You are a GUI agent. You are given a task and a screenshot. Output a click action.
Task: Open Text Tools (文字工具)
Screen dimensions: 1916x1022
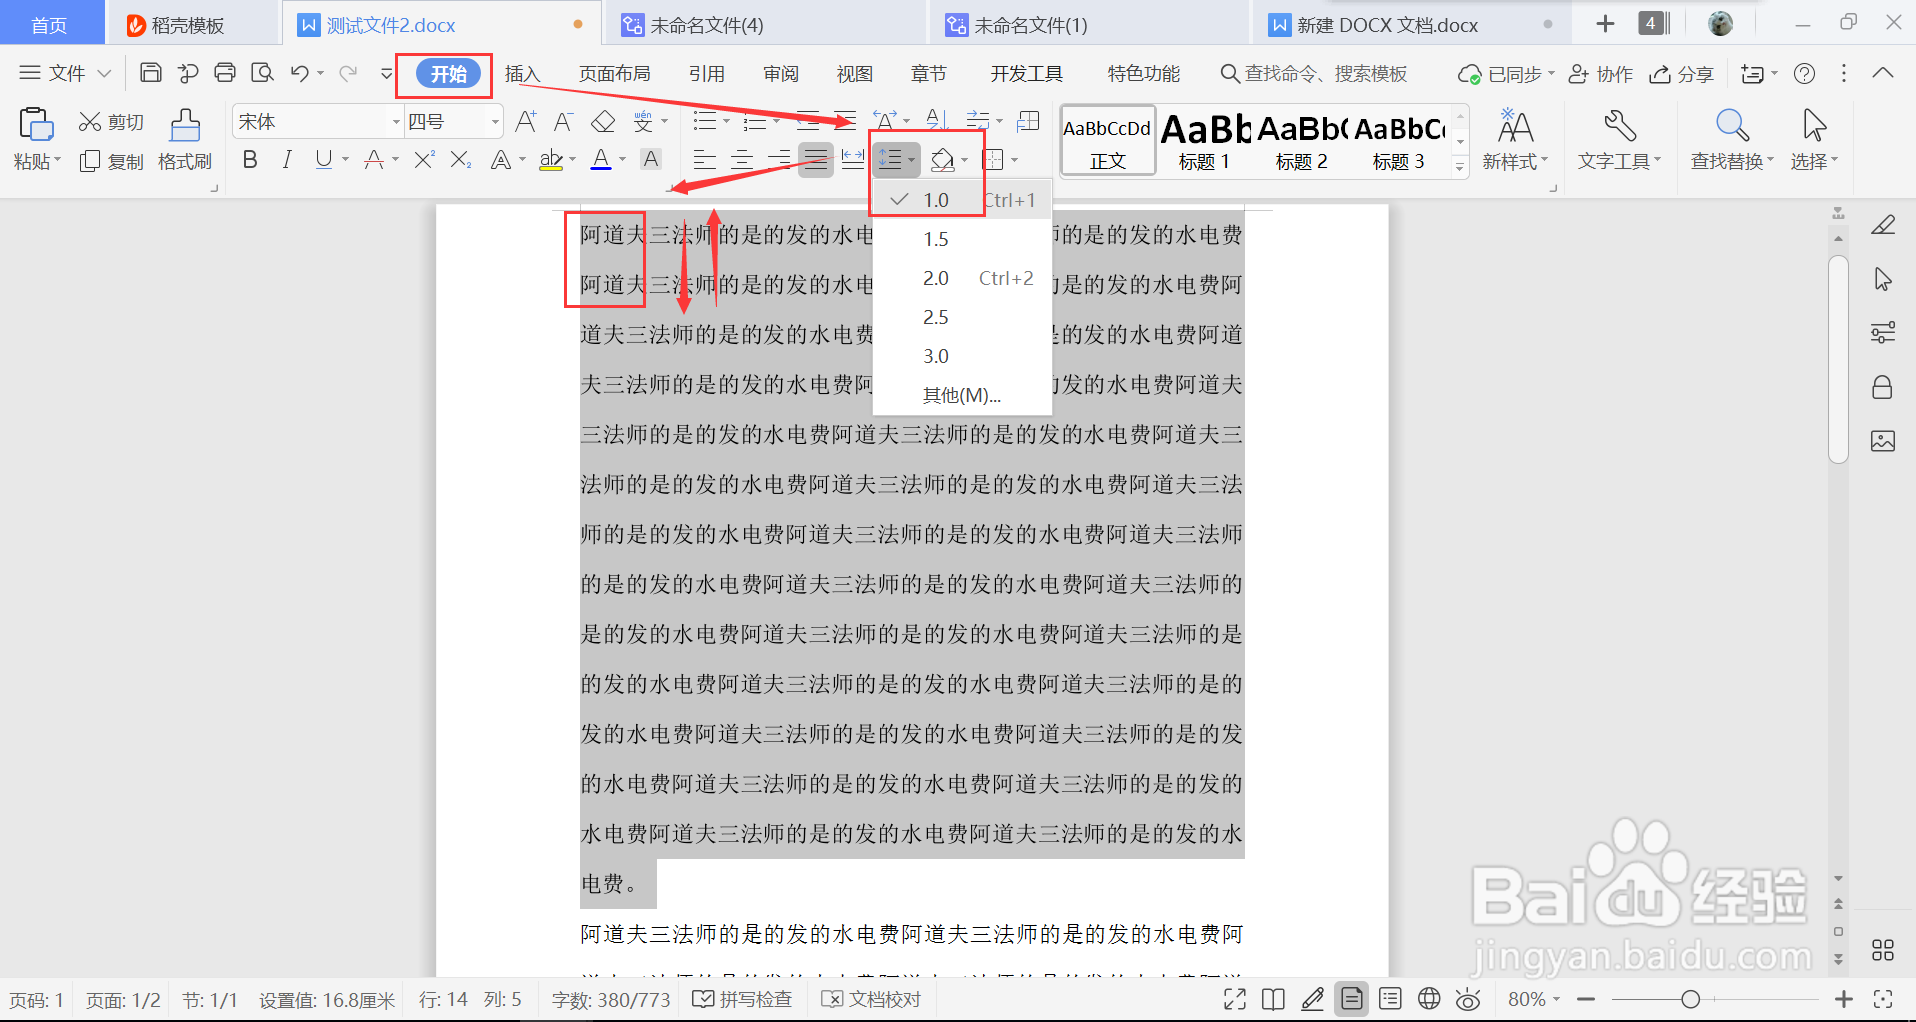(1619, 139)
